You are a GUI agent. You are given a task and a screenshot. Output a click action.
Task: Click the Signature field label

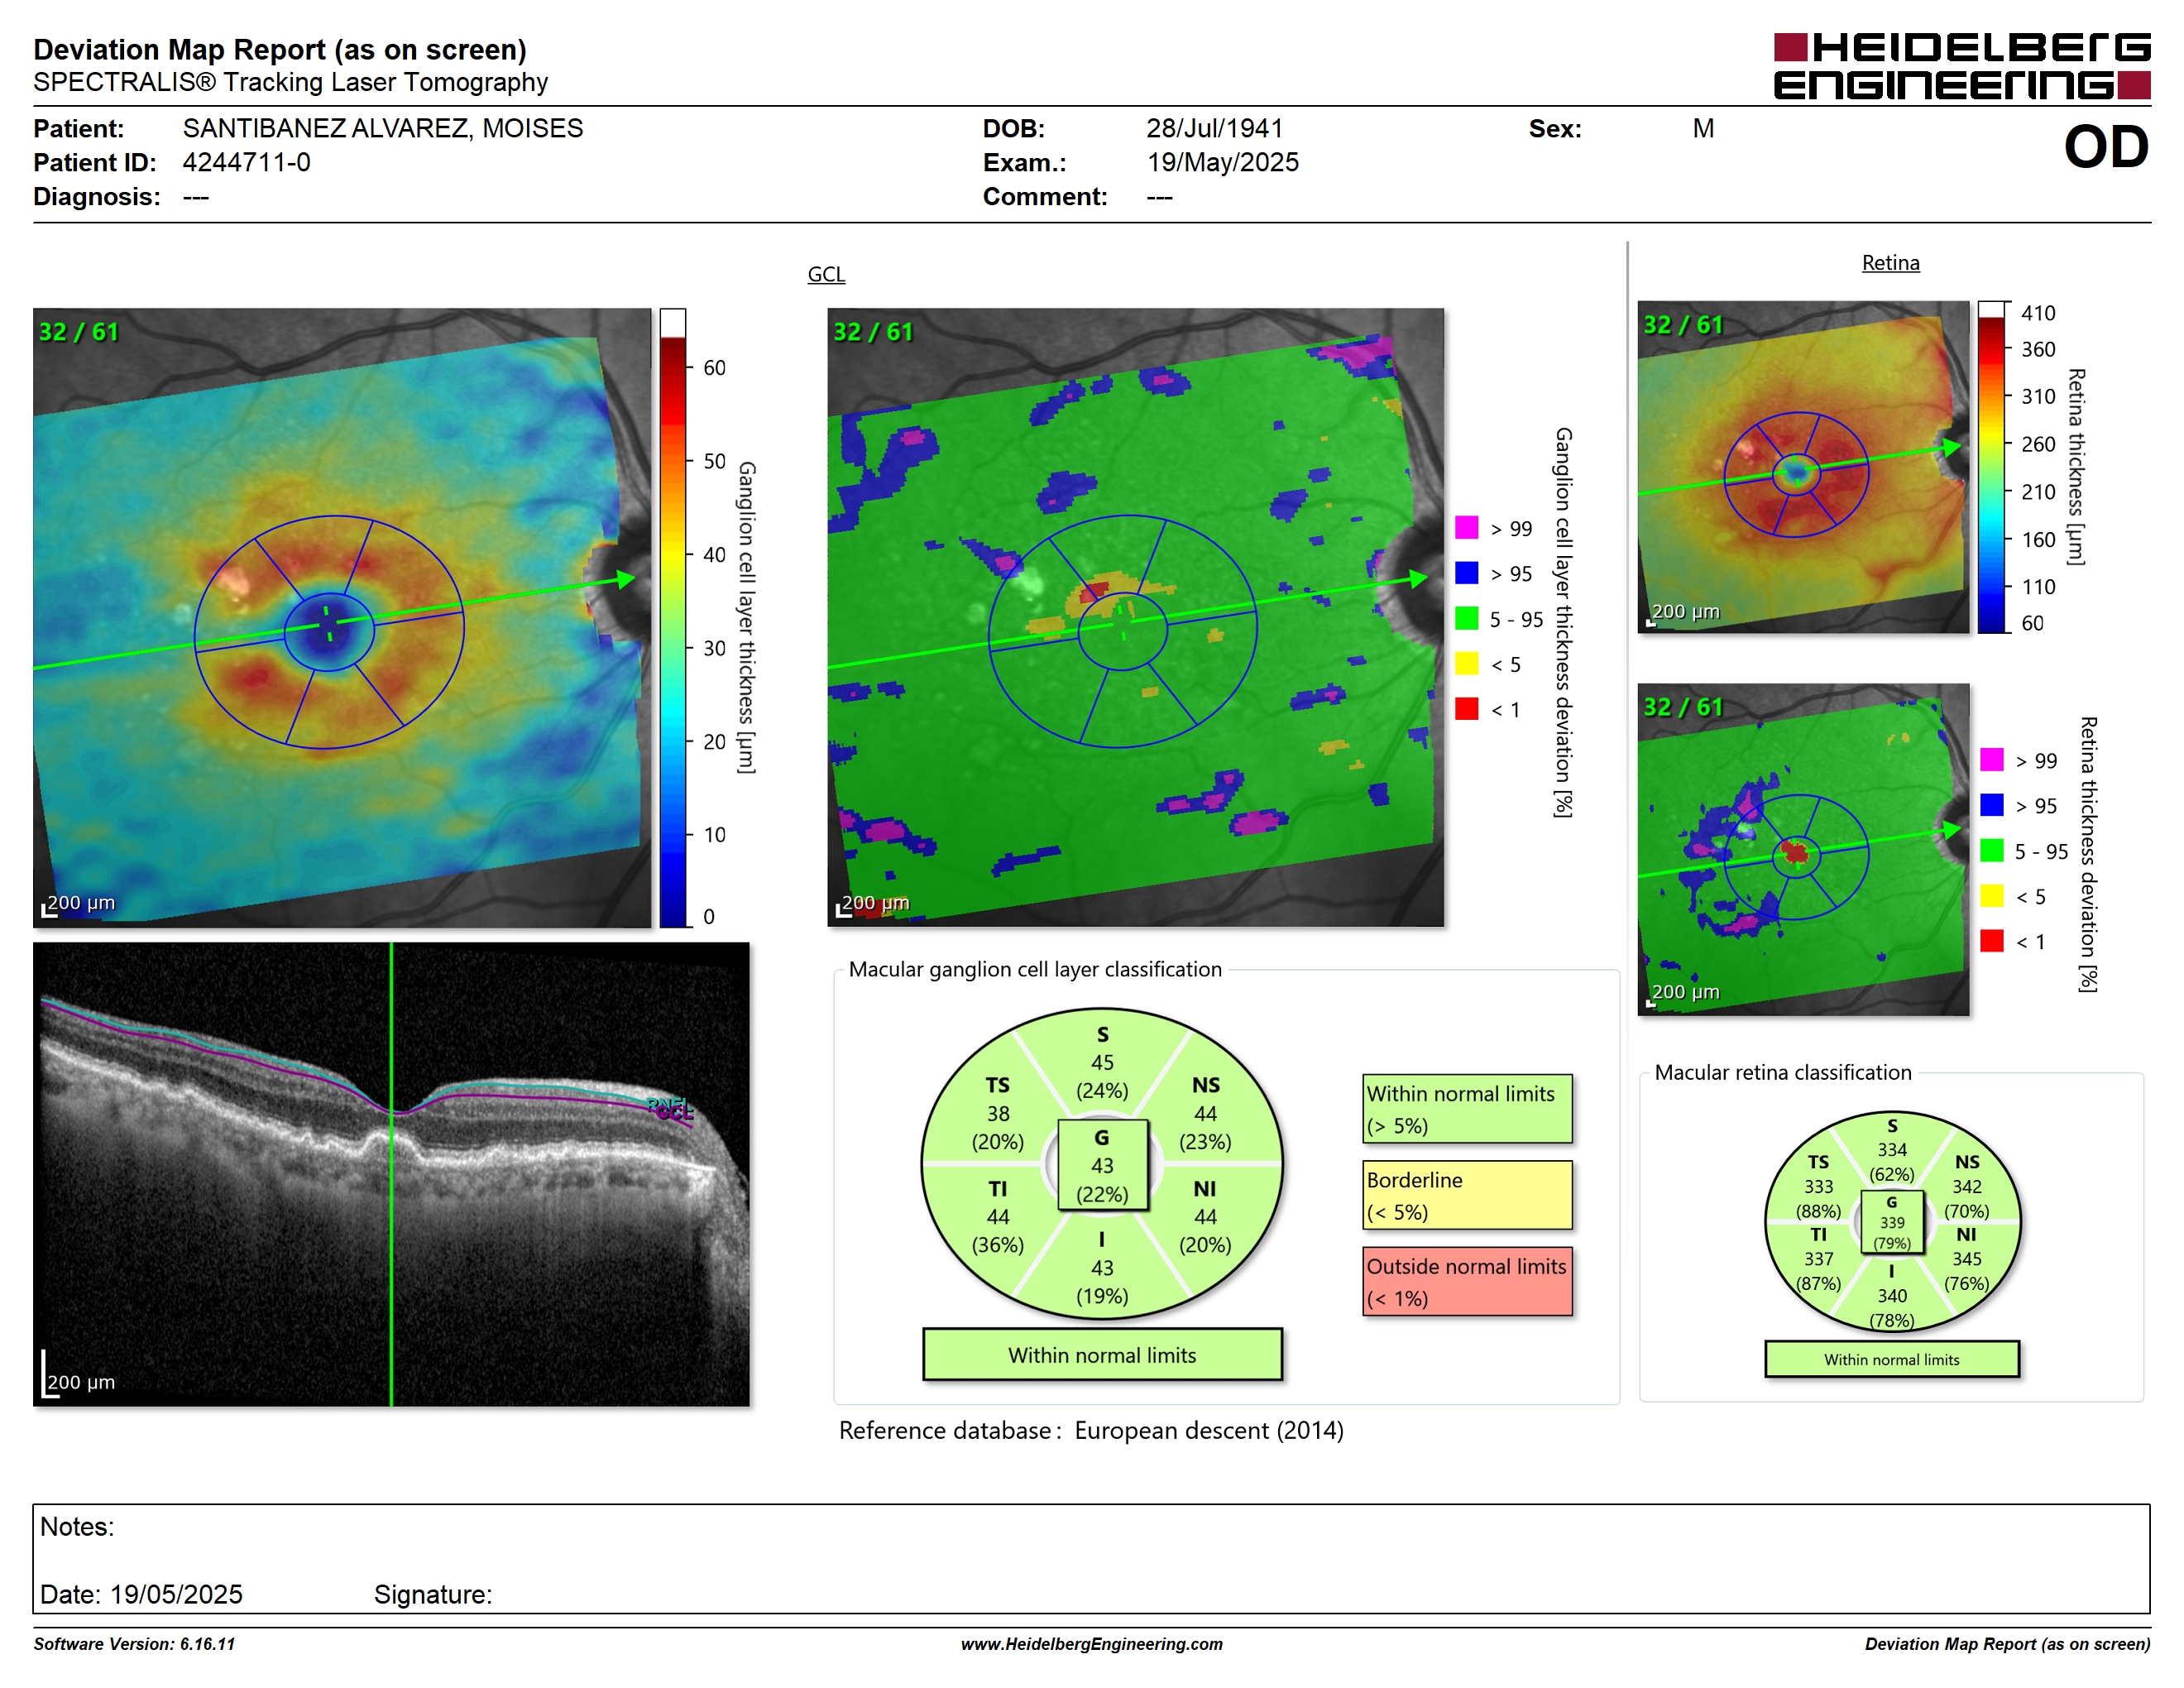433,1594
